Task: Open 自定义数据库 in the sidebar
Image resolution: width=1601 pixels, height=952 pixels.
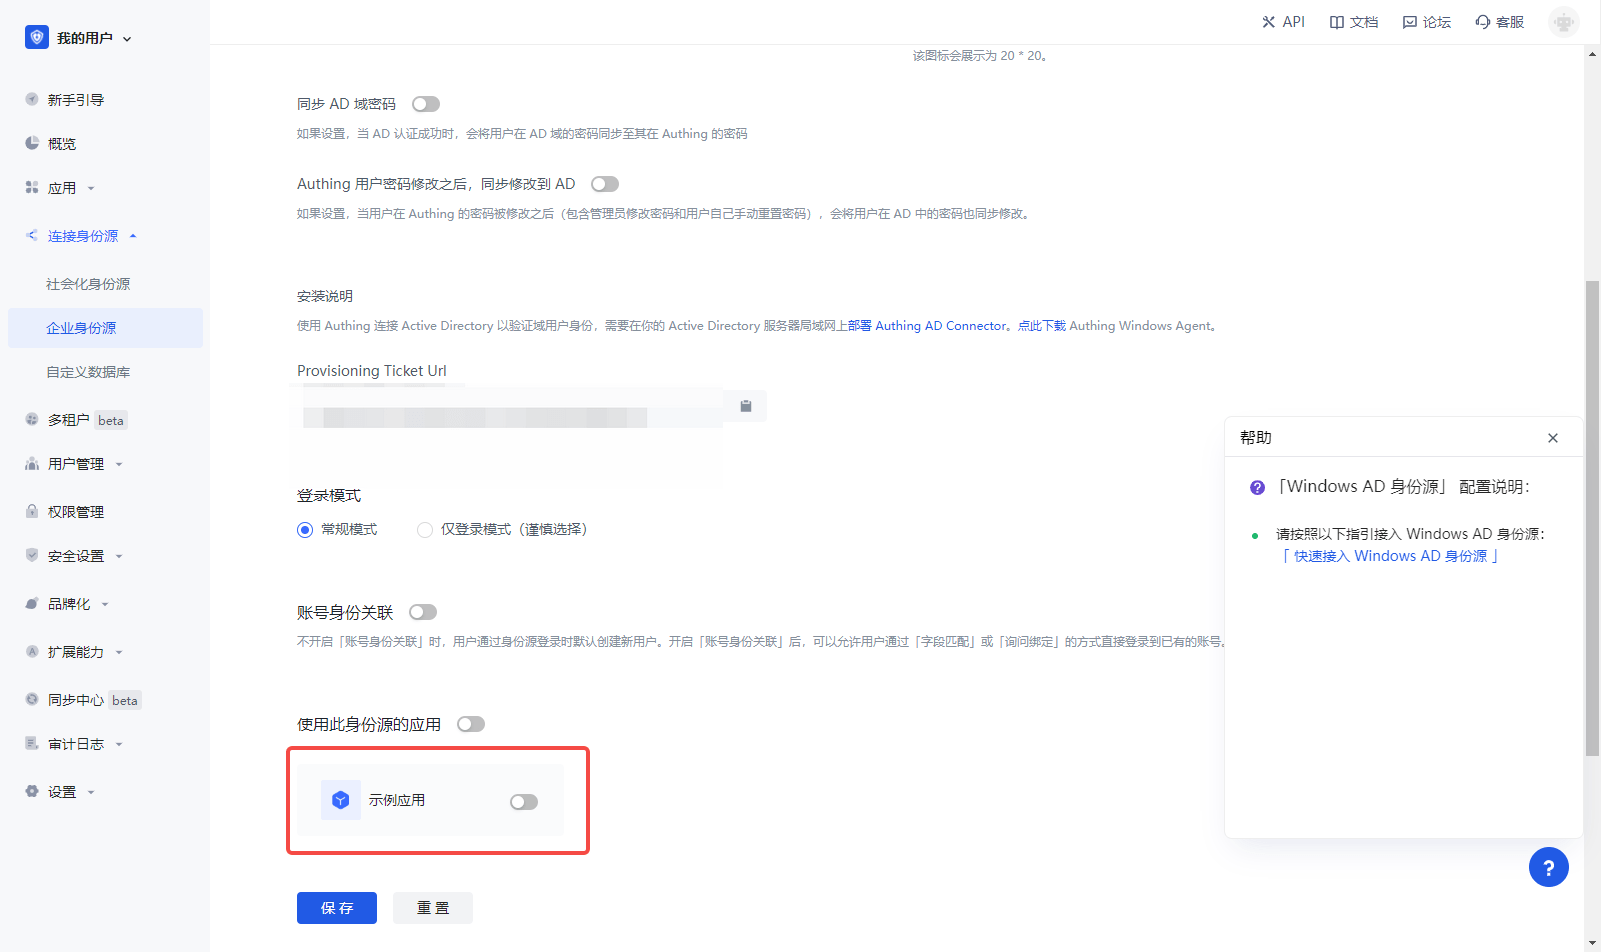Action: (x=88, y=372)
